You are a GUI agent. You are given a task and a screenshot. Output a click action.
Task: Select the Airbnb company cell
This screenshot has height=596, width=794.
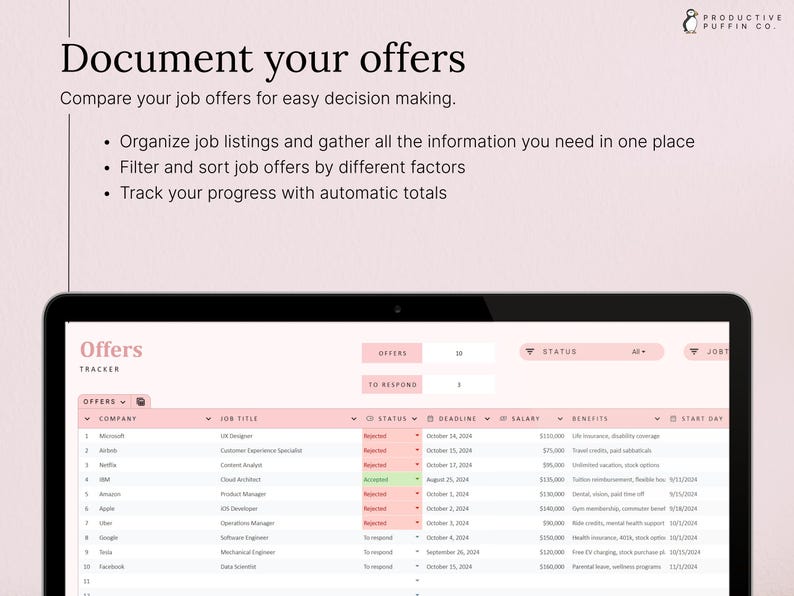pyautogui.click(x=156, y=450)
